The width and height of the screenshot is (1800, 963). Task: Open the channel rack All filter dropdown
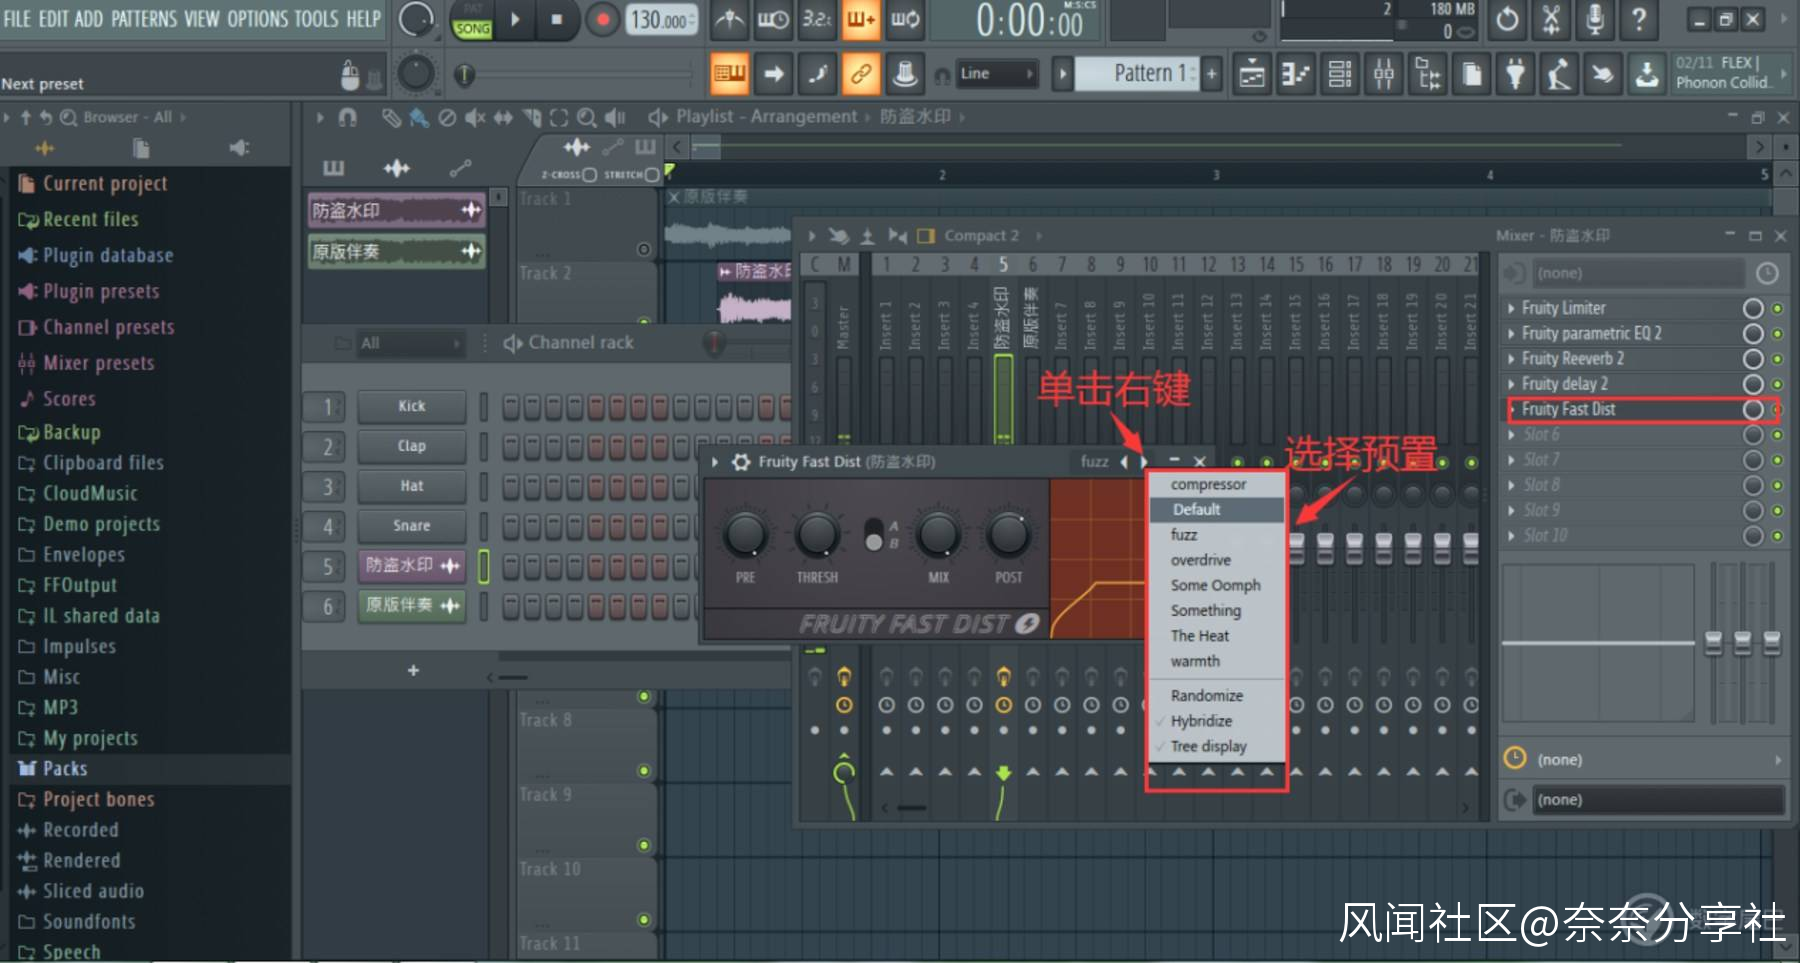pos(410,343)
